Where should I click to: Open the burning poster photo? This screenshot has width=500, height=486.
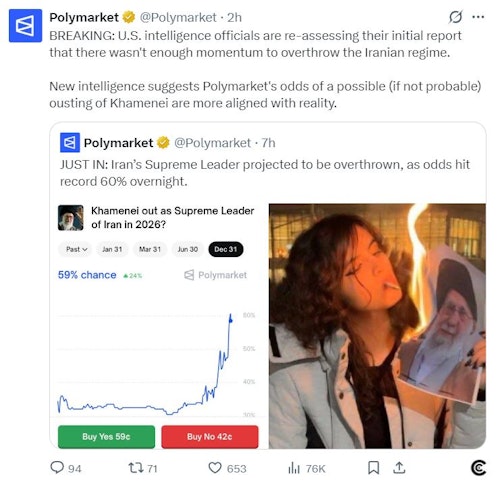(377, 326)
